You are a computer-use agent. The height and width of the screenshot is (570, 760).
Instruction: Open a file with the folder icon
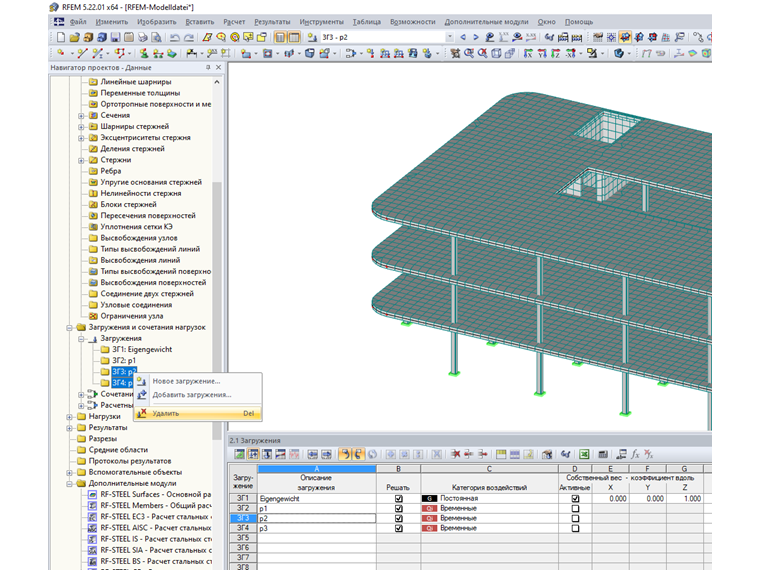click(75, 37)
